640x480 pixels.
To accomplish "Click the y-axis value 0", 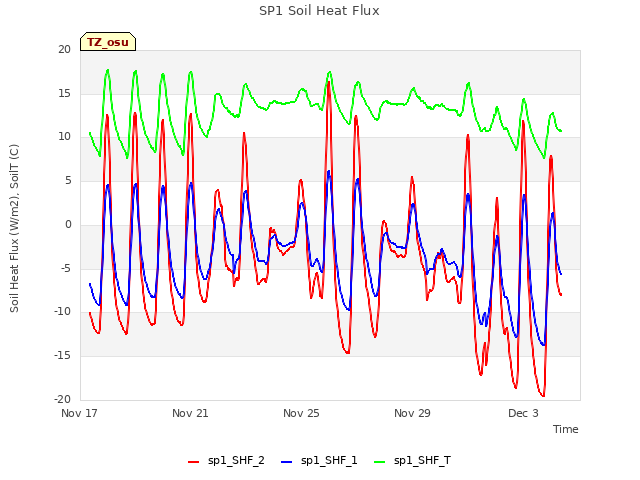I will (x=68, y=224).
